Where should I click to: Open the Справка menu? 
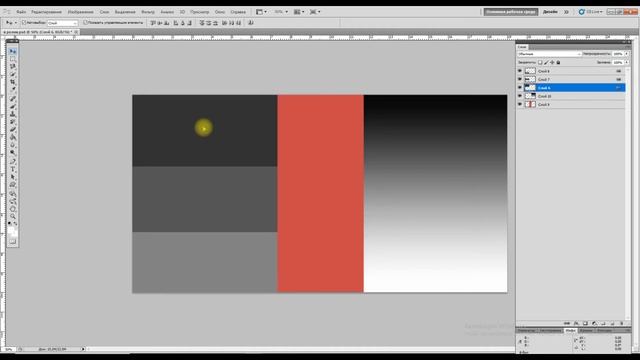238,12
